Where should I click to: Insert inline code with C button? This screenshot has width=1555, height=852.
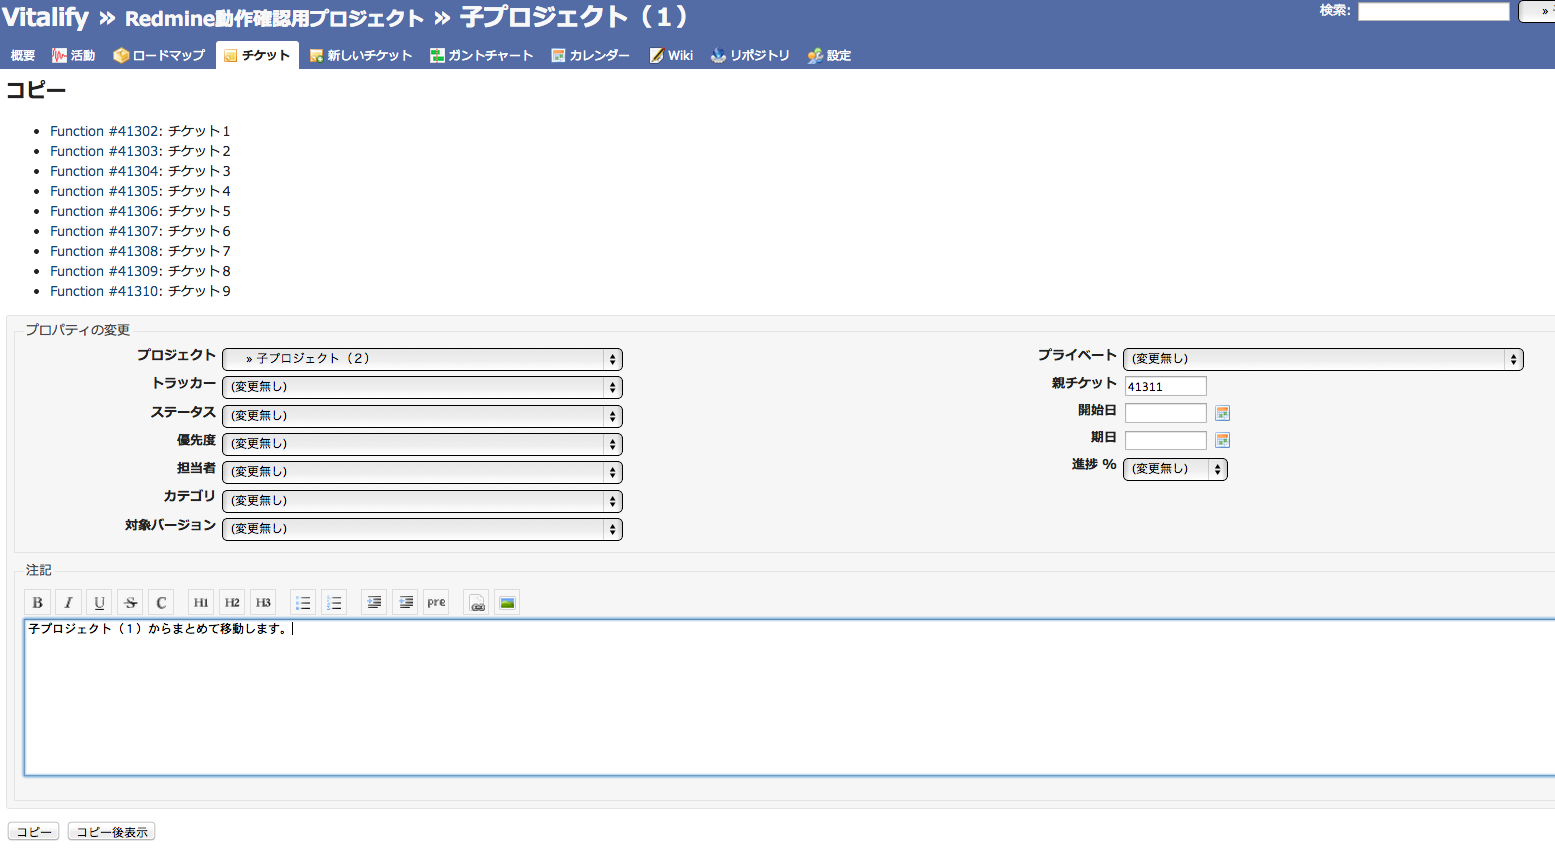coord(161,602)
